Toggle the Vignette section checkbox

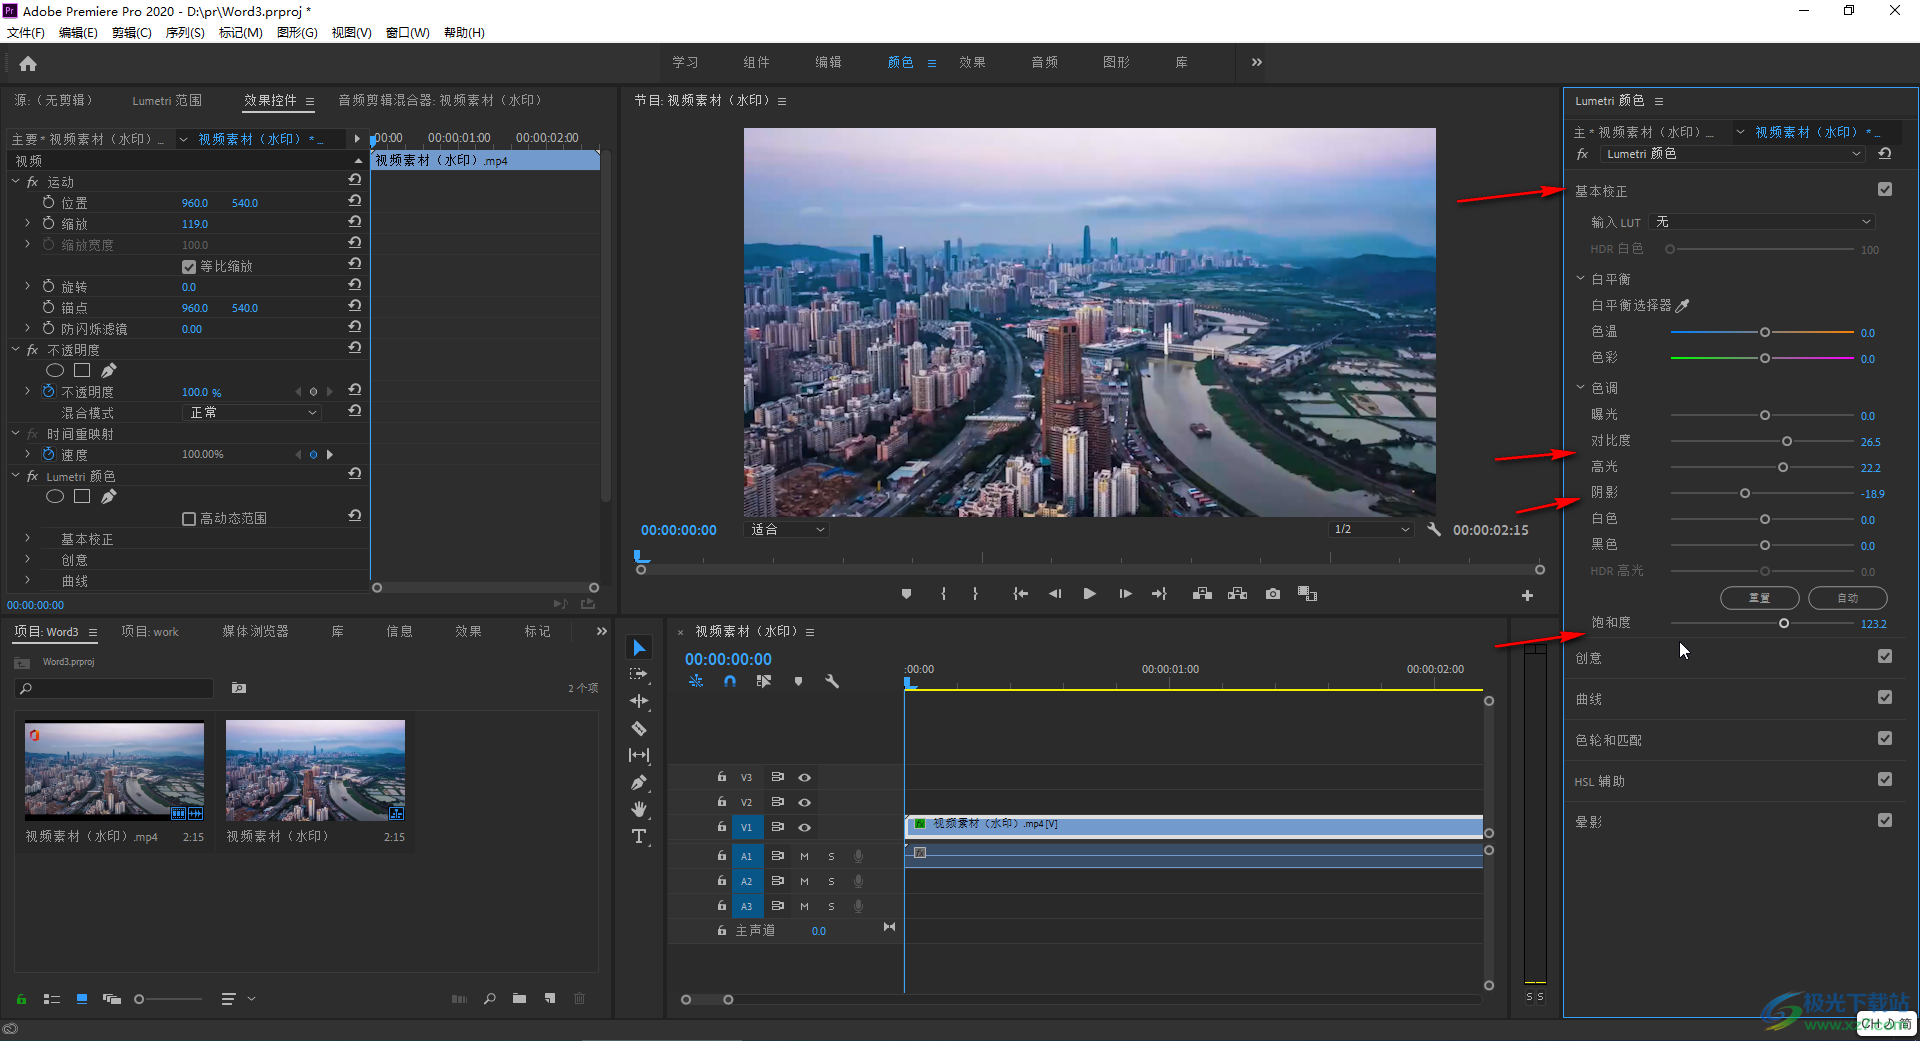[x=1885, y=821]
